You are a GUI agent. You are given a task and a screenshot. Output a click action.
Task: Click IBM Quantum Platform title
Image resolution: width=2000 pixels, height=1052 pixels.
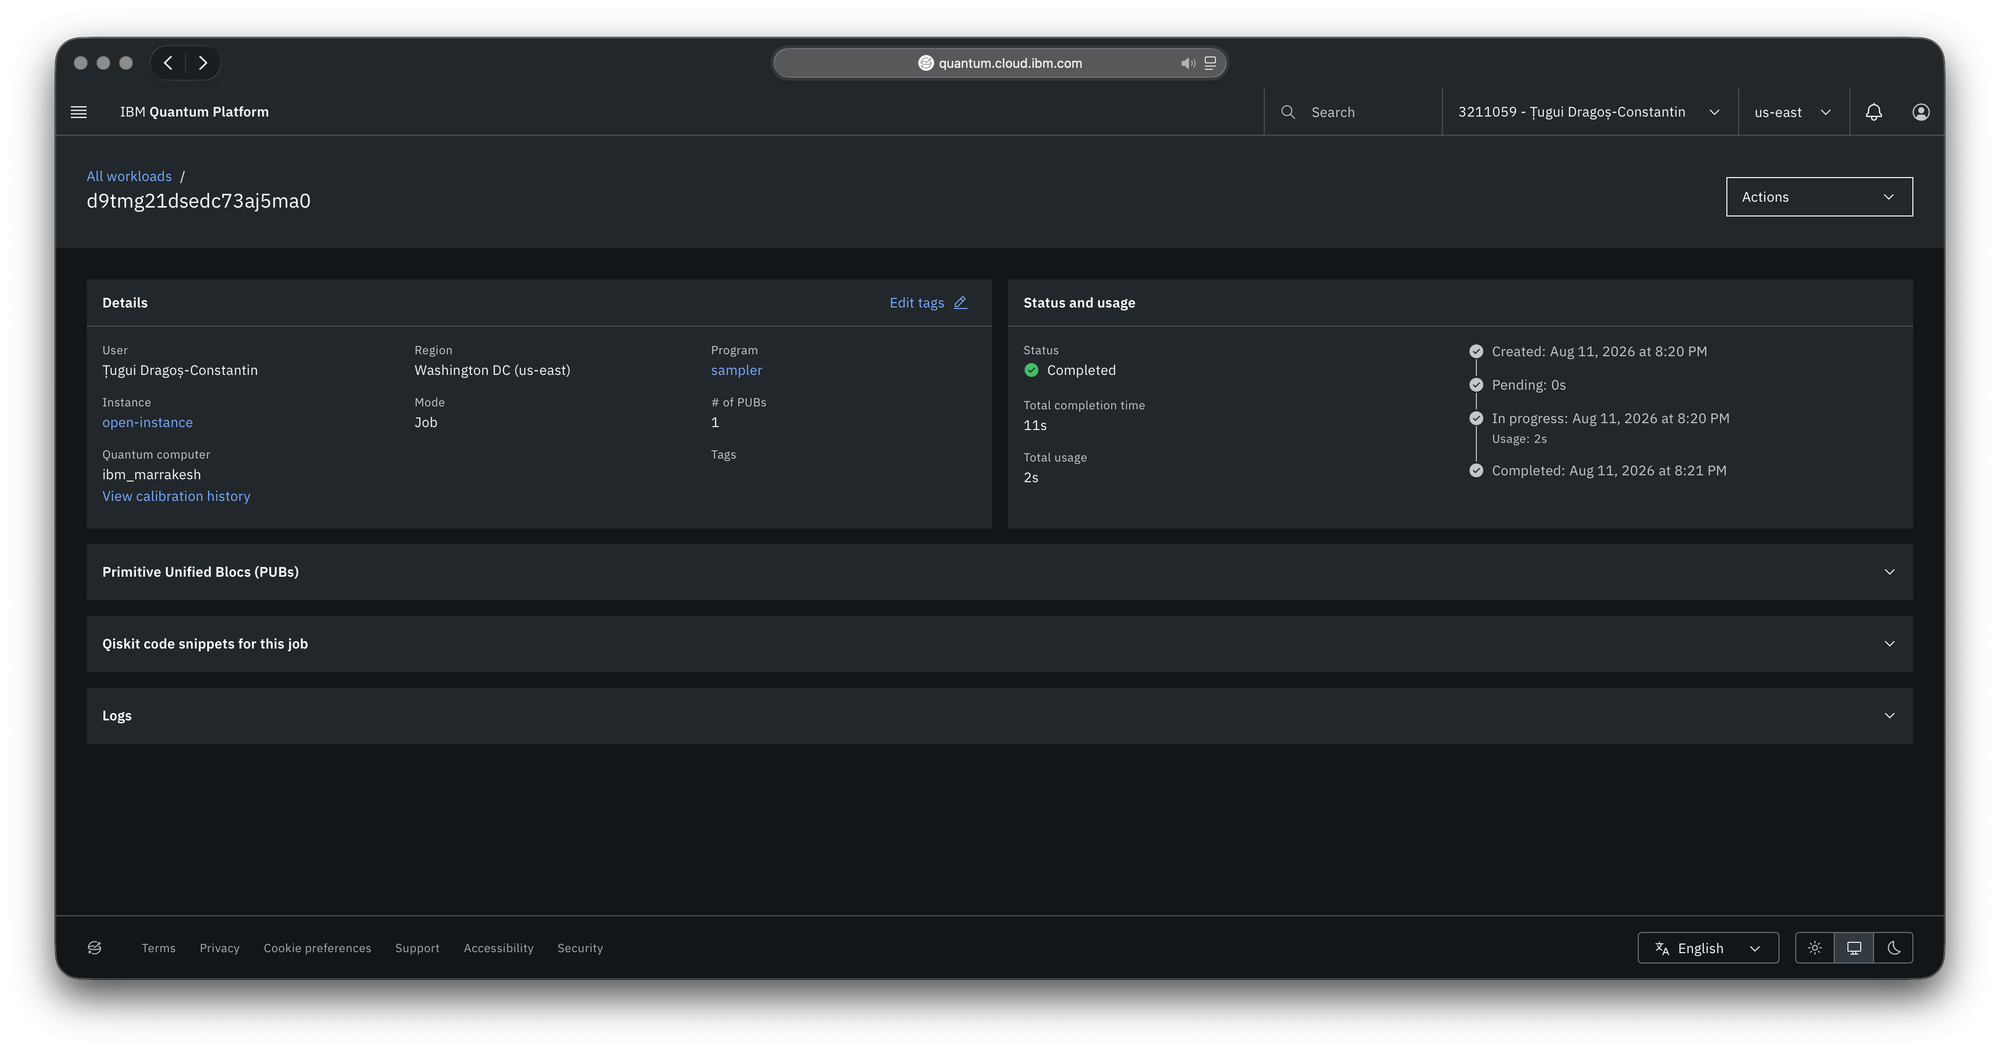(194, 112)
